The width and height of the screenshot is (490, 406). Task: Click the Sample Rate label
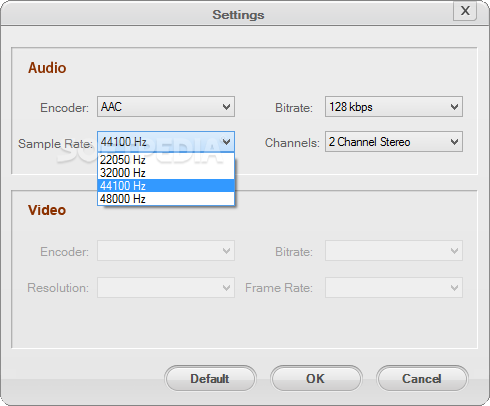click(x=55, y=144)
